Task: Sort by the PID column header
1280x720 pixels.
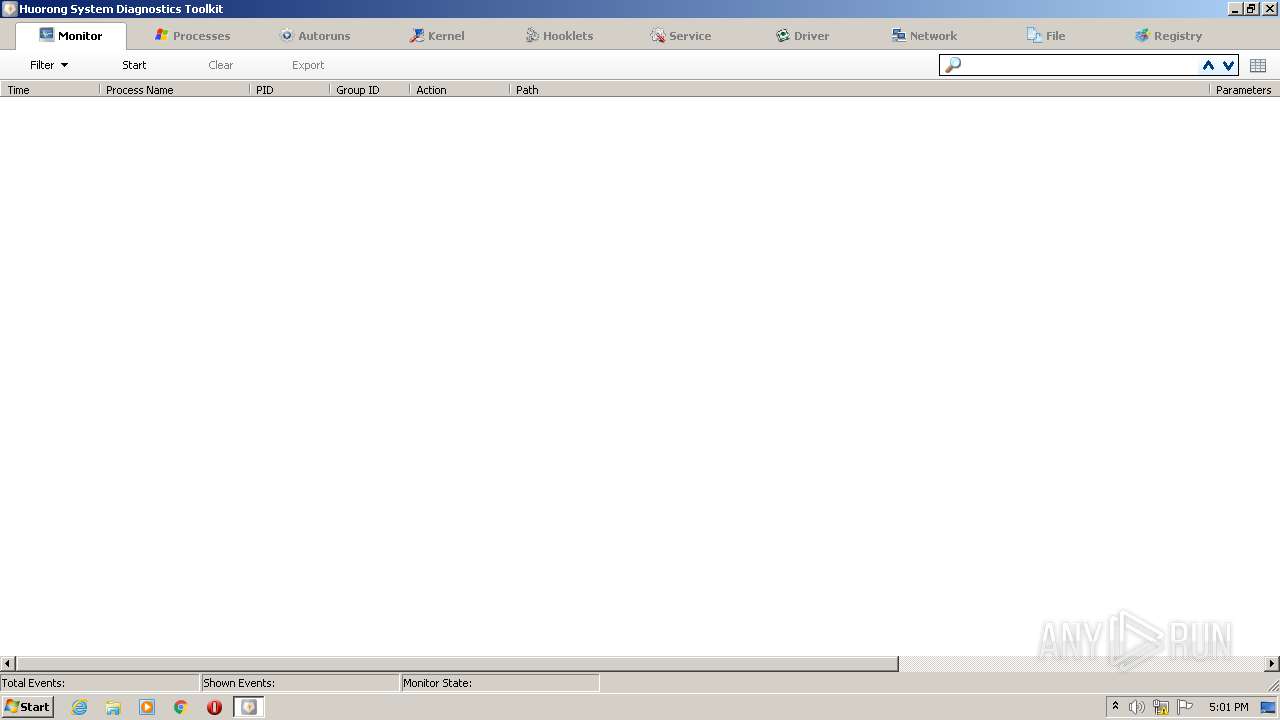Action: [x=290, y=90]
